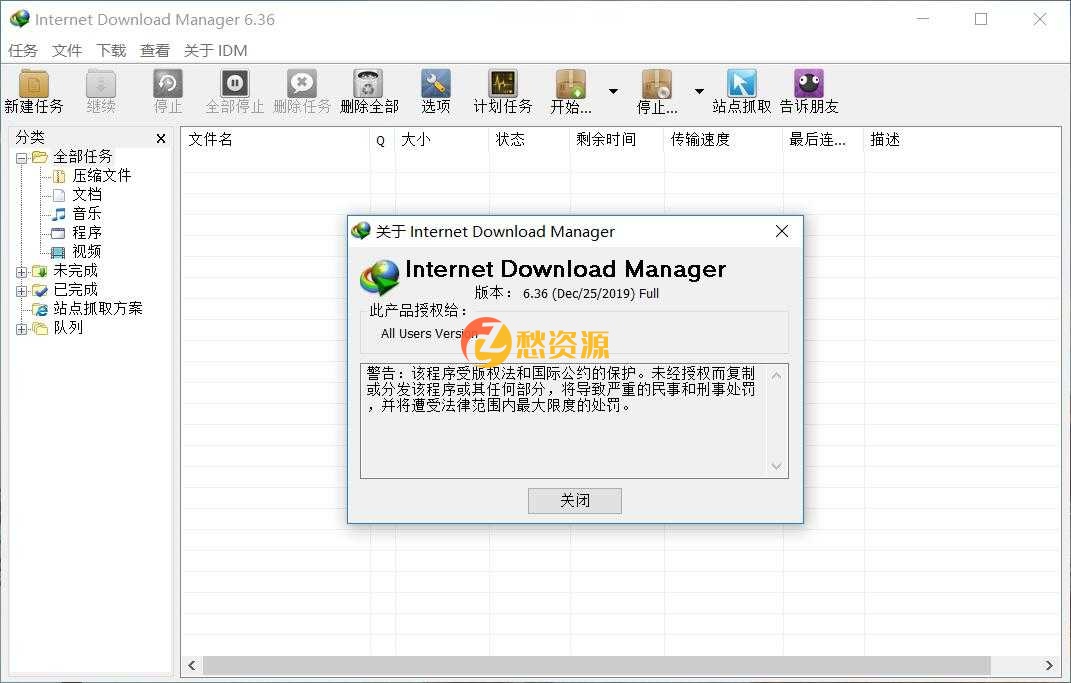
Task: Open the 计划任务 (Scheduler) icon
Action: [x=502, y=90]
